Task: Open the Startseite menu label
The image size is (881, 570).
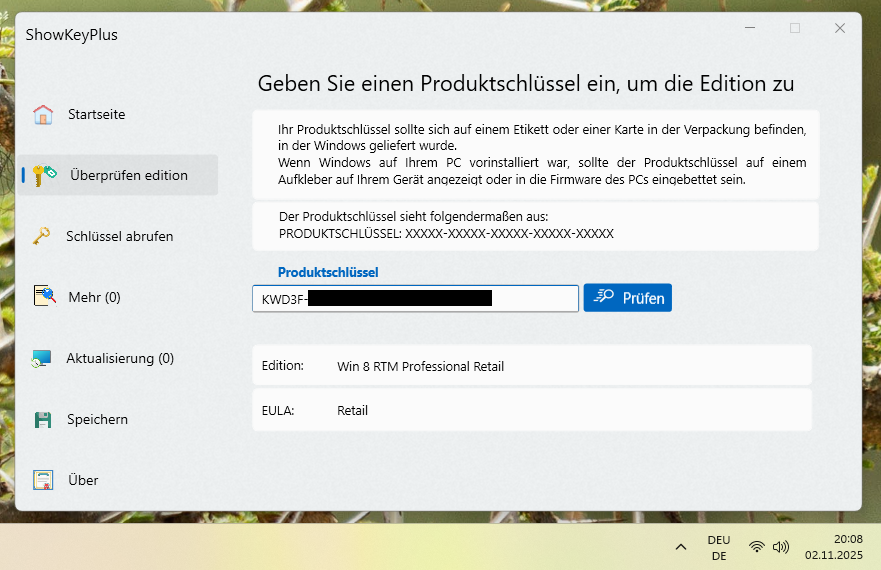Action: click(97, 115)
